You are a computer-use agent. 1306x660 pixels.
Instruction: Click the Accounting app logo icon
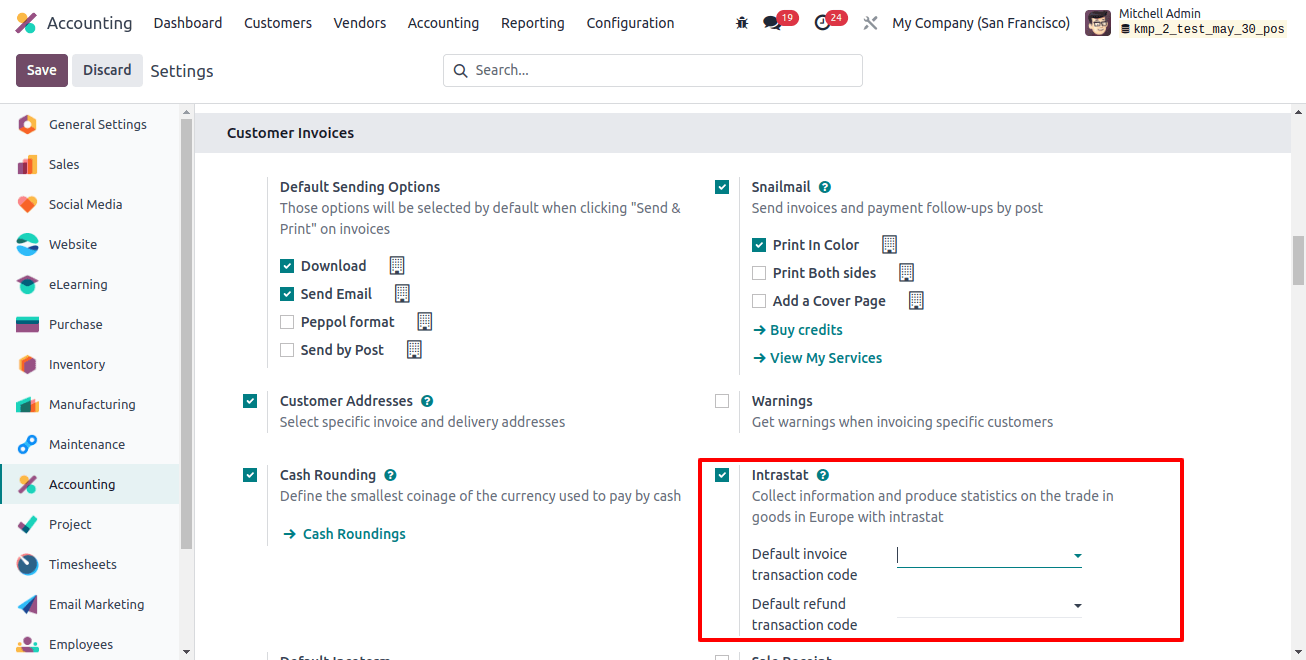point(27,23)
